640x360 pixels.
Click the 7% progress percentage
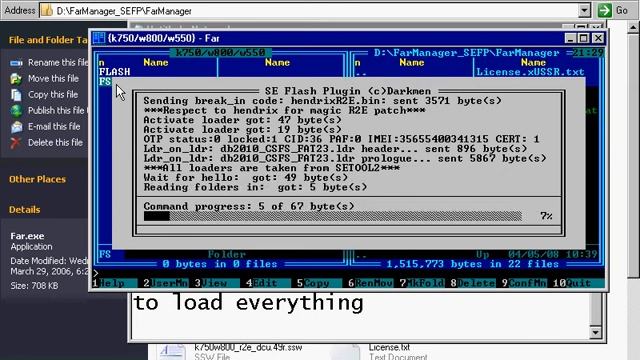point(546,216)
